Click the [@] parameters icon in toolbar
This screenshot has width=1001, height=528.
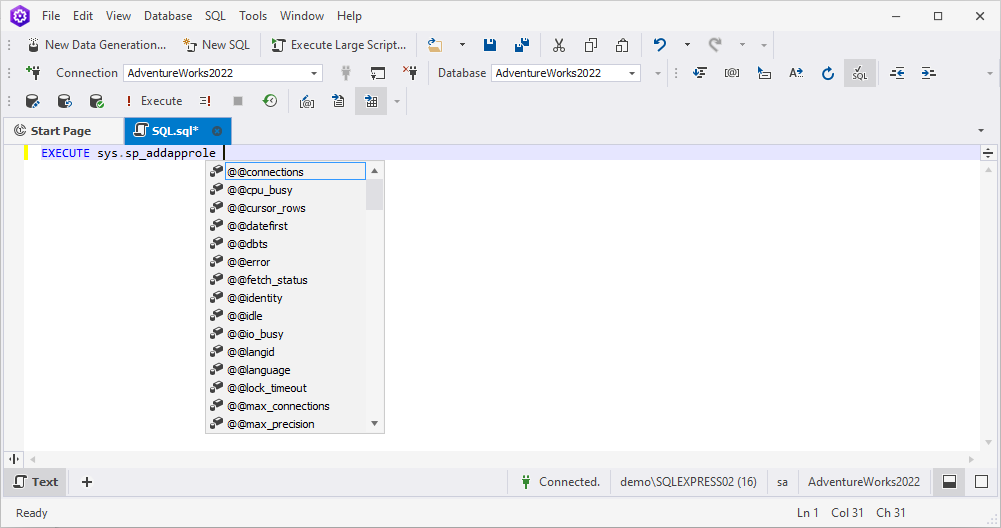tap(732, 73)
